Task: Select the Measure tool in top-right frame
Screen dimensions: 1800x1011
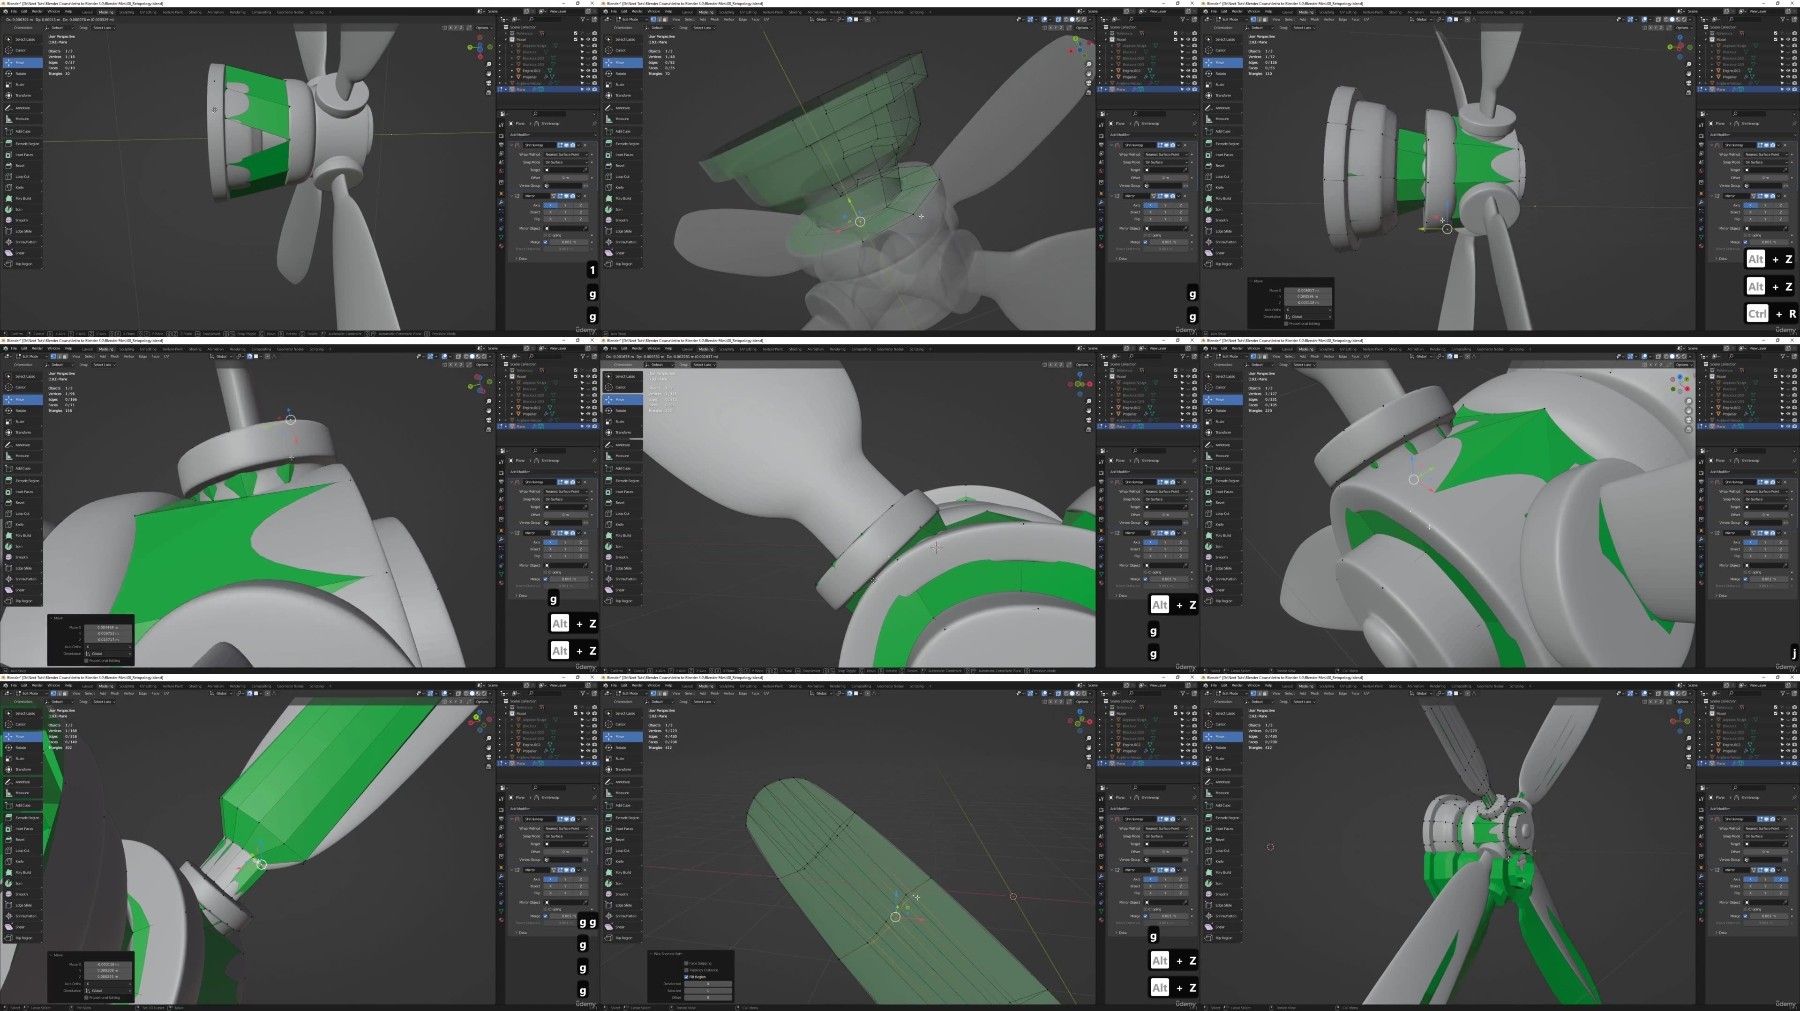Action: click(x=1223, y=119)
